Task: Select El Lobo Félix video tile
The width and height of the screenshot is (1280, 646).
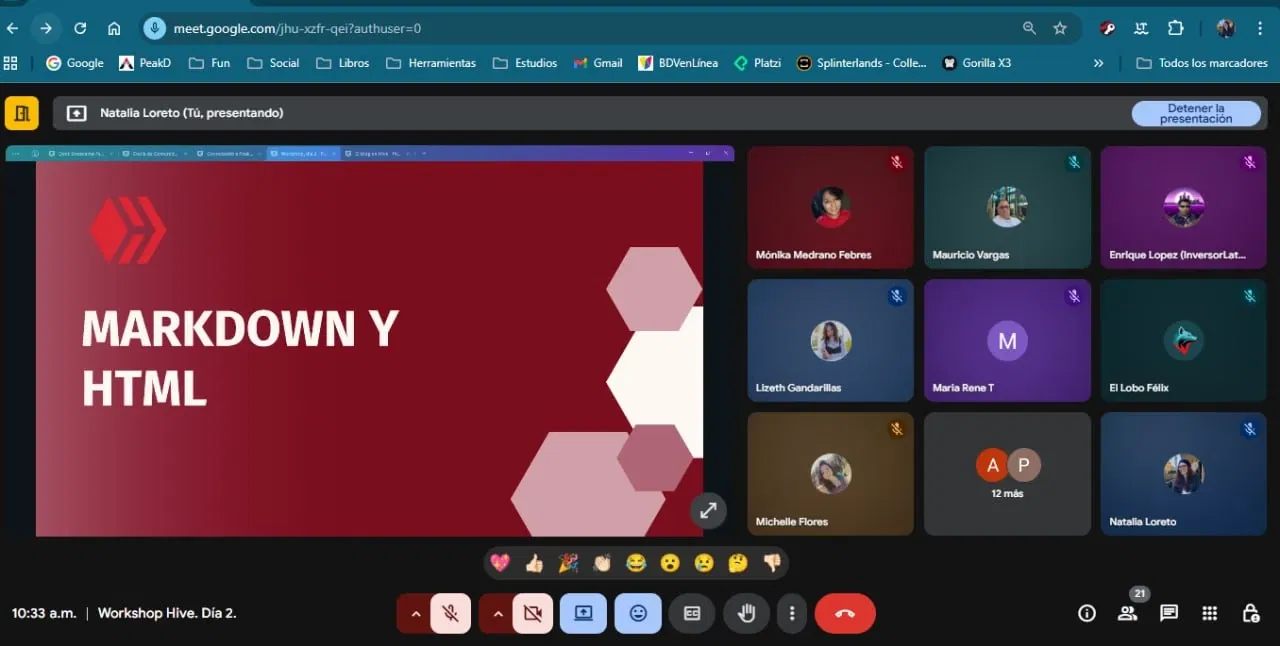Action: pos(1184,340)
